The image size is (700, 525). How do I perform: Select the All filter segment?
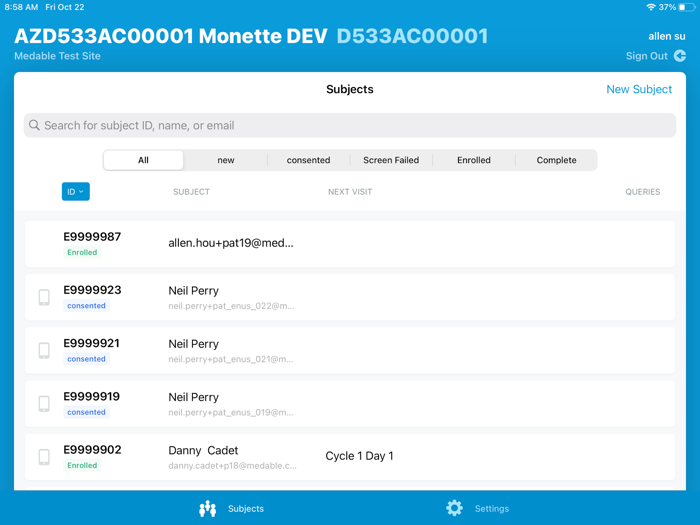pos(143,160)
